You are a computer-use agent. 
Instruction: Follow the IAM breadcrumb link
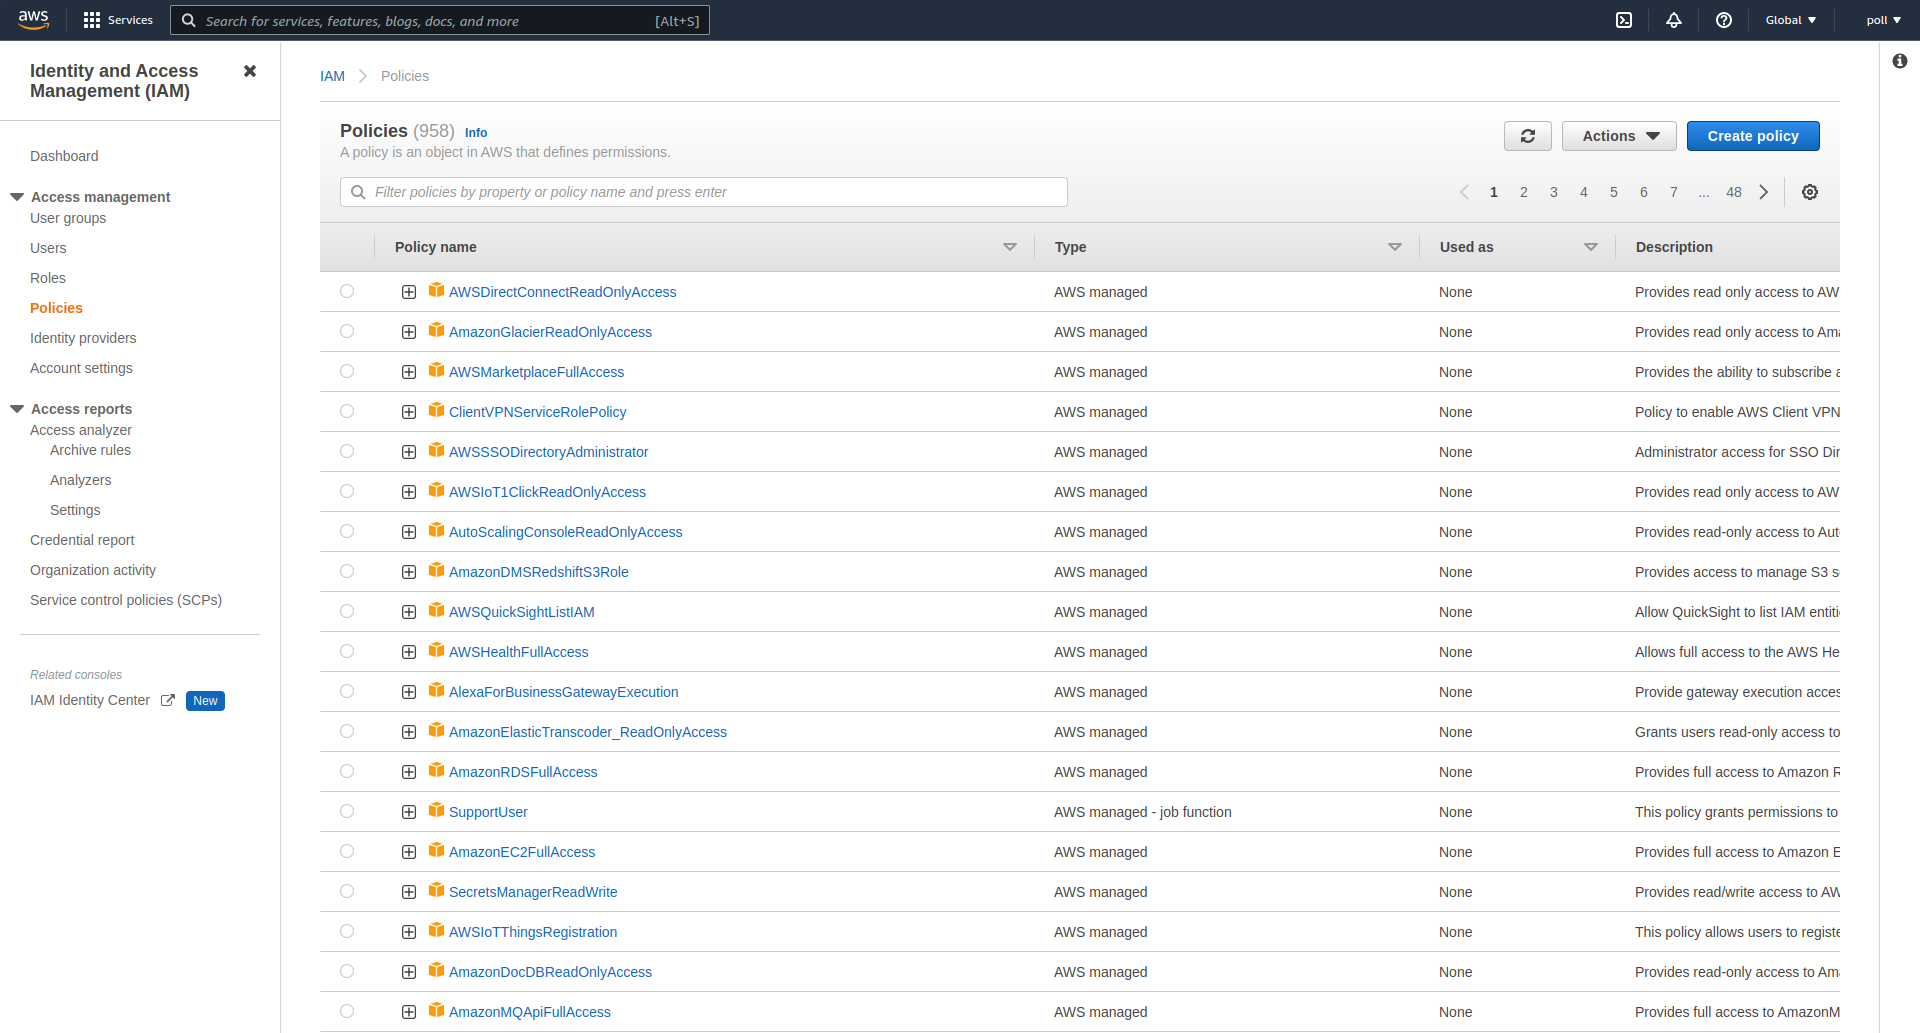[332, 75]
